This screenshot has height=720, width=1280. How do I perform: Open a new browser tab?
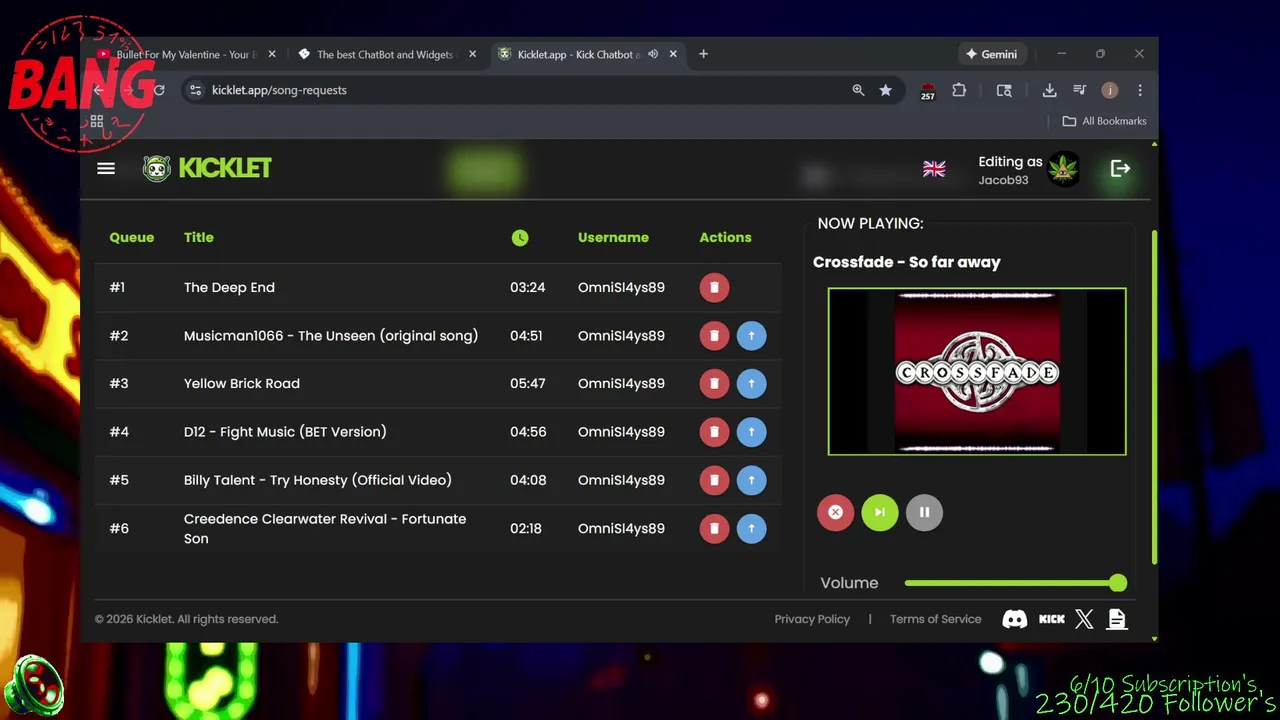pyautogui.click(x=703, y=54)
